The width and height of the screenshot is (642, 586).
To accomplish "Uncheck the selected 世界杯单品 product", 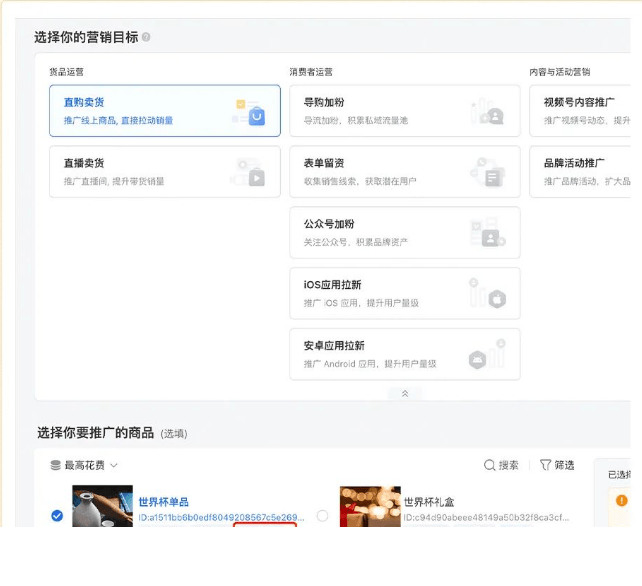I will 57,516.
